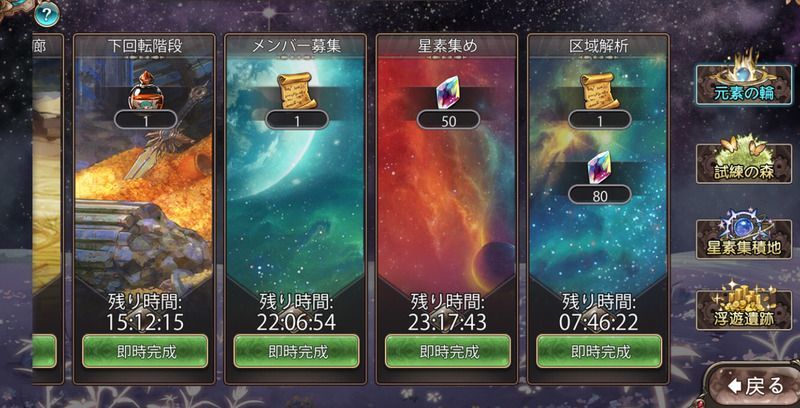Image resolution: width=800 pixels, height=408 pixels.
Task: Tap the scroll reward icon in 区域解析
Action: click(599, 91)
